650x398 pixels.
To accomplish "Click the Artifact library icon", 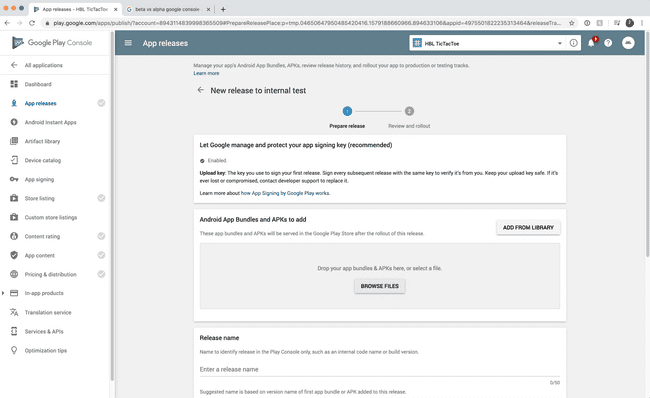I will point(14,141).
